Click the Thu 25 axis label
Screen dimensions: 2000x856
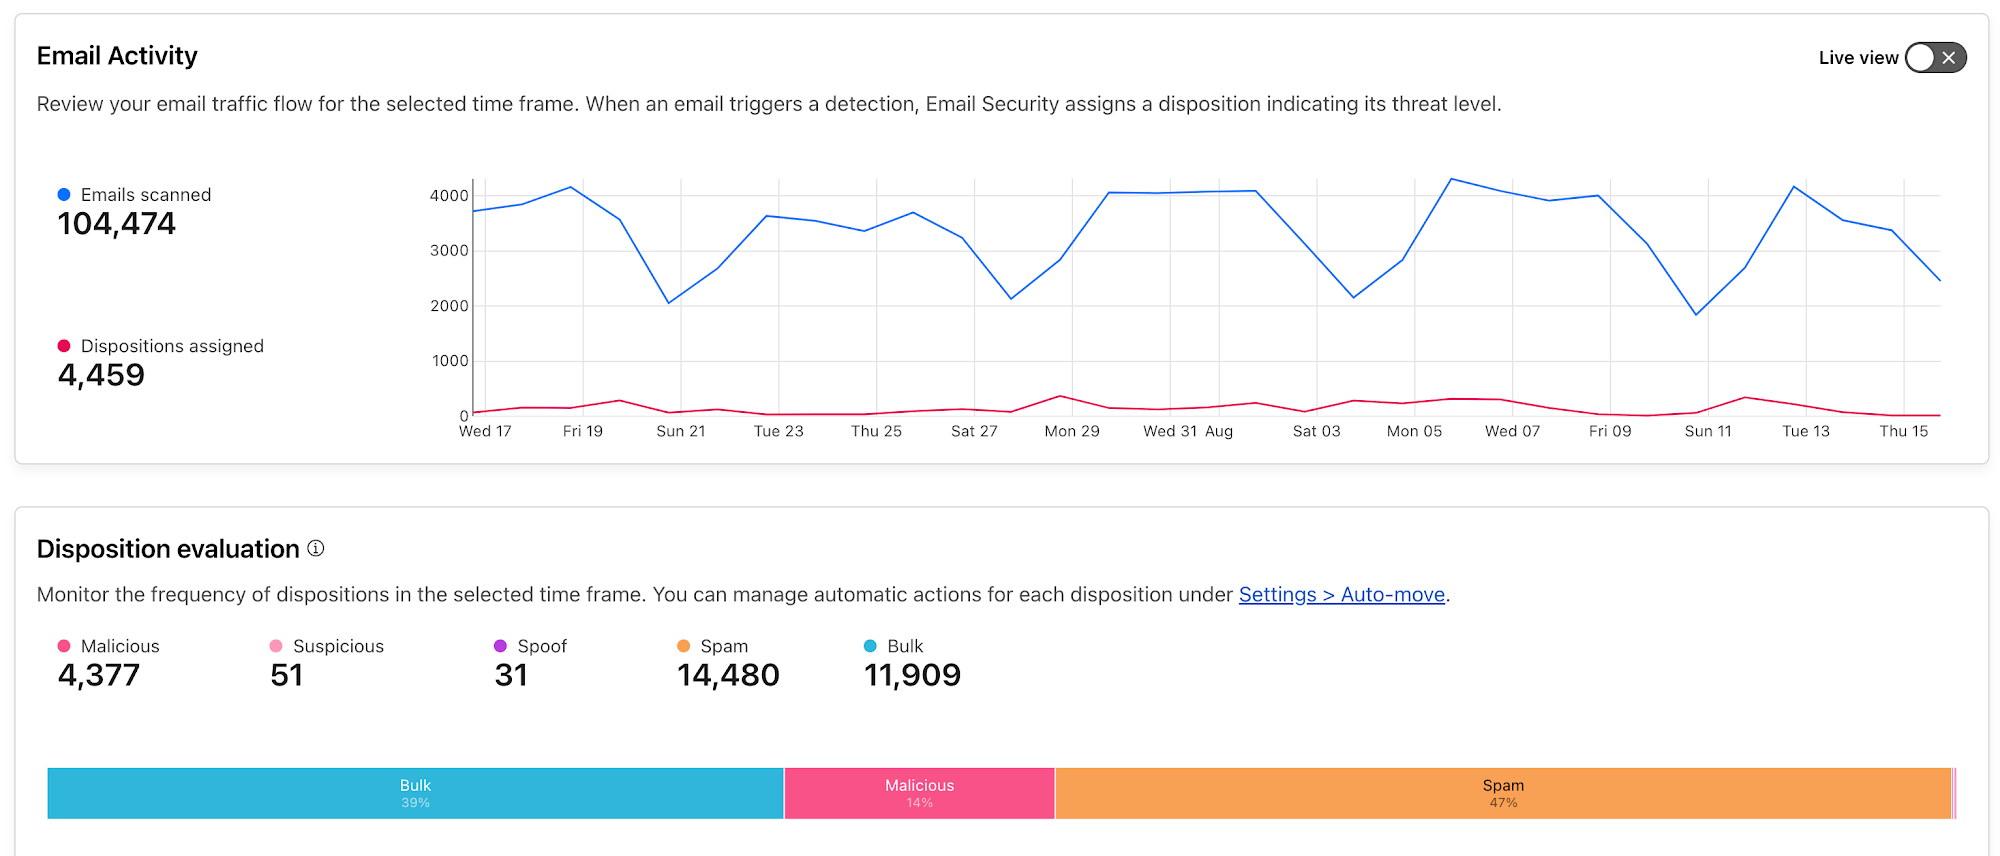coord(877,431)
